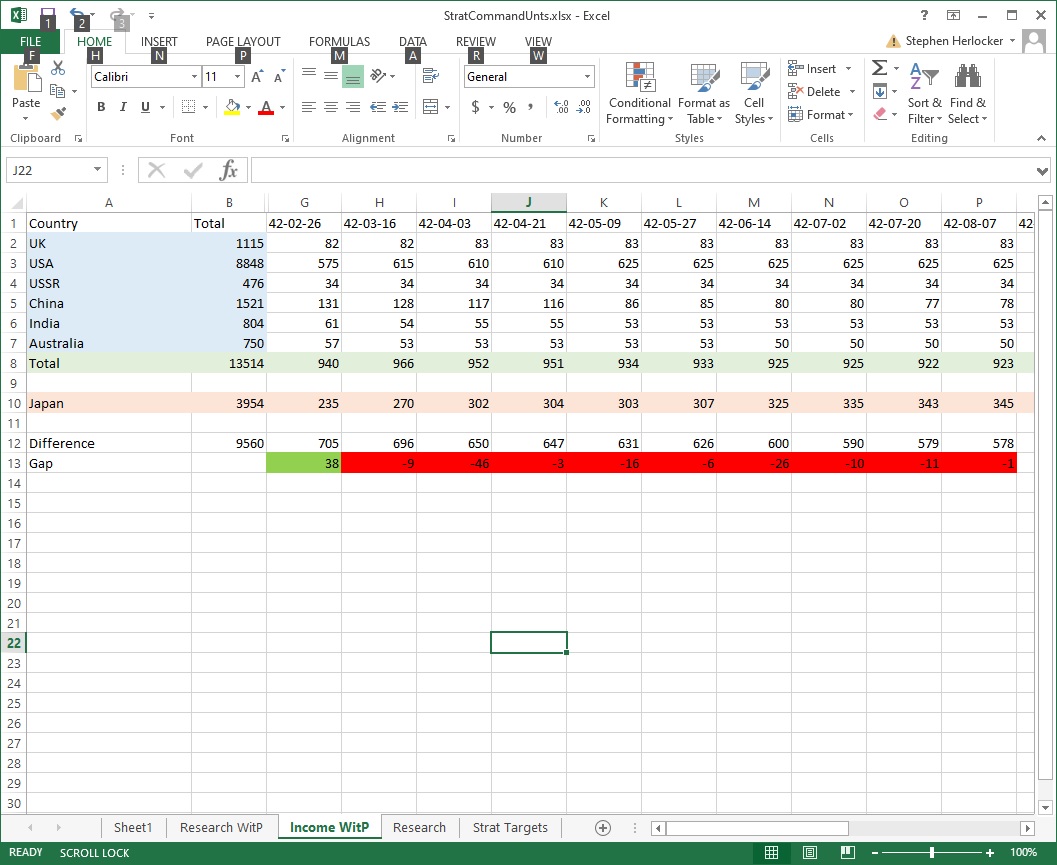Viewport: 1057px width, 865px height.
Task: Adjust the zoom slider handle
Action: [x=932, y=853]
